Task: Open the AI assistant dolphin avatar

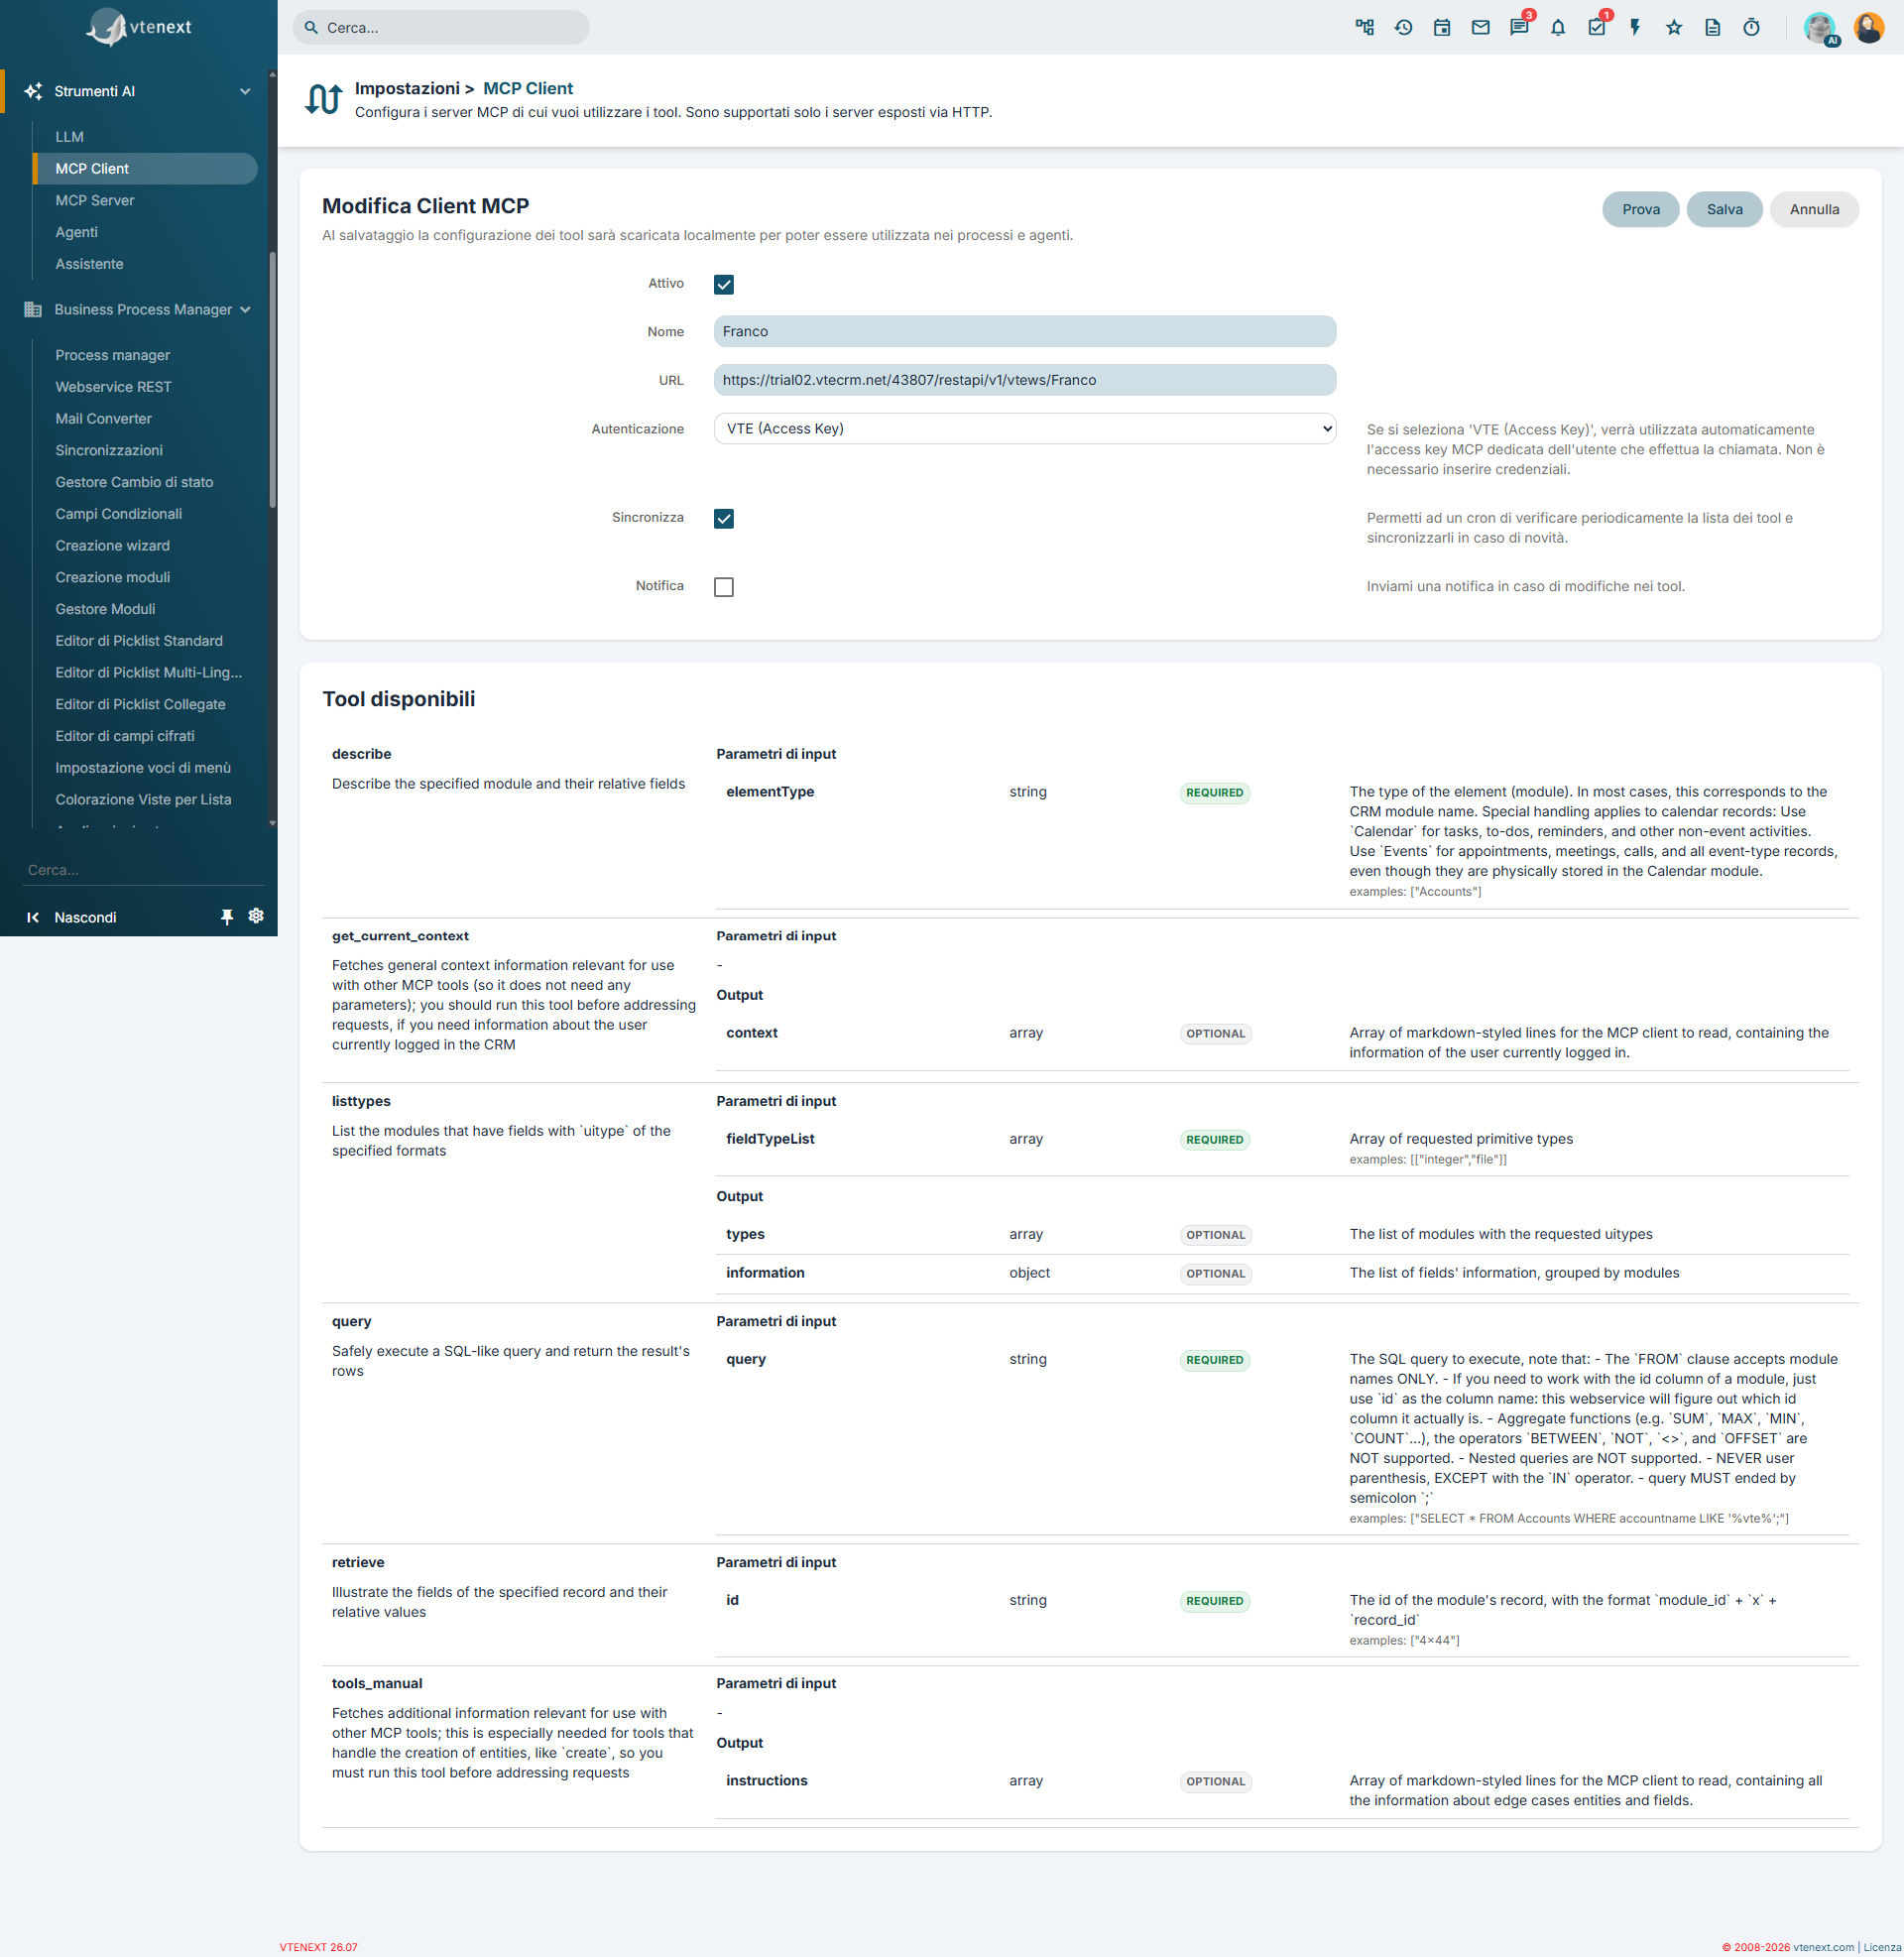Action: (1820, 27)
